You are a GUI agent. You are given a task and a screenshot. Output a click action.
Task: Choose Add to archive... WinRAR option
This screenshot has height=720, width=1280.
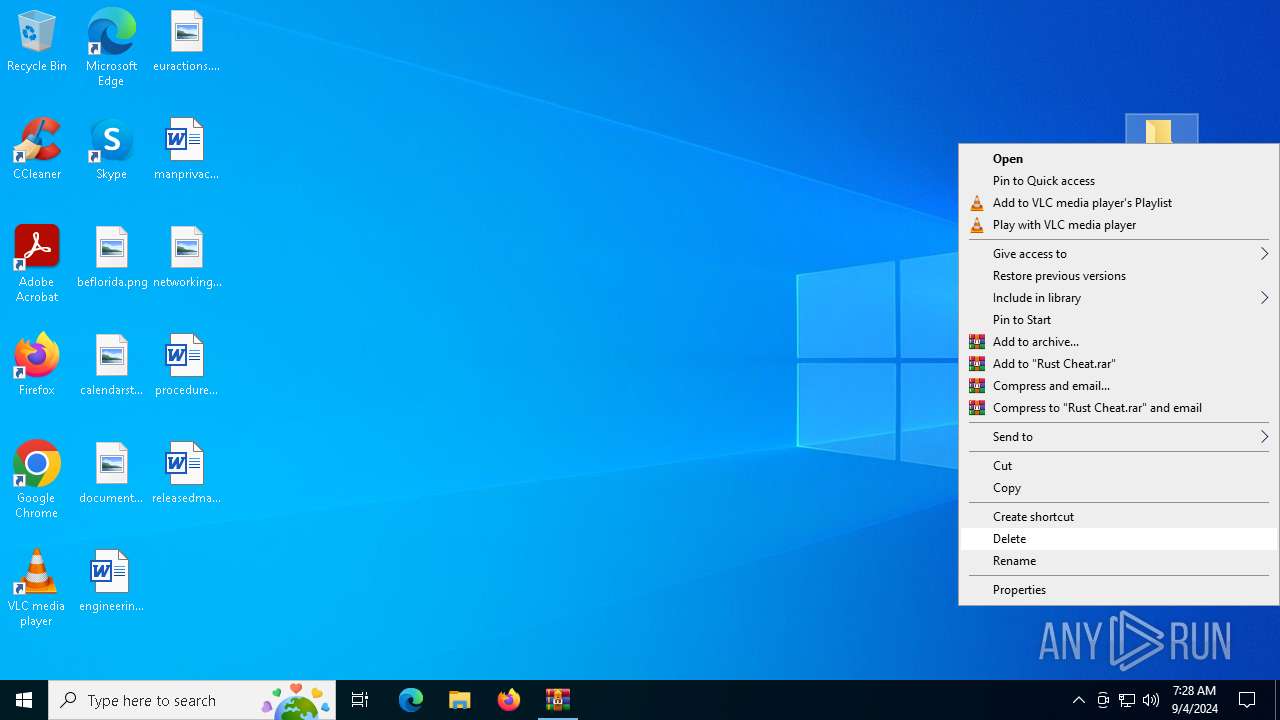(1119, 342)
